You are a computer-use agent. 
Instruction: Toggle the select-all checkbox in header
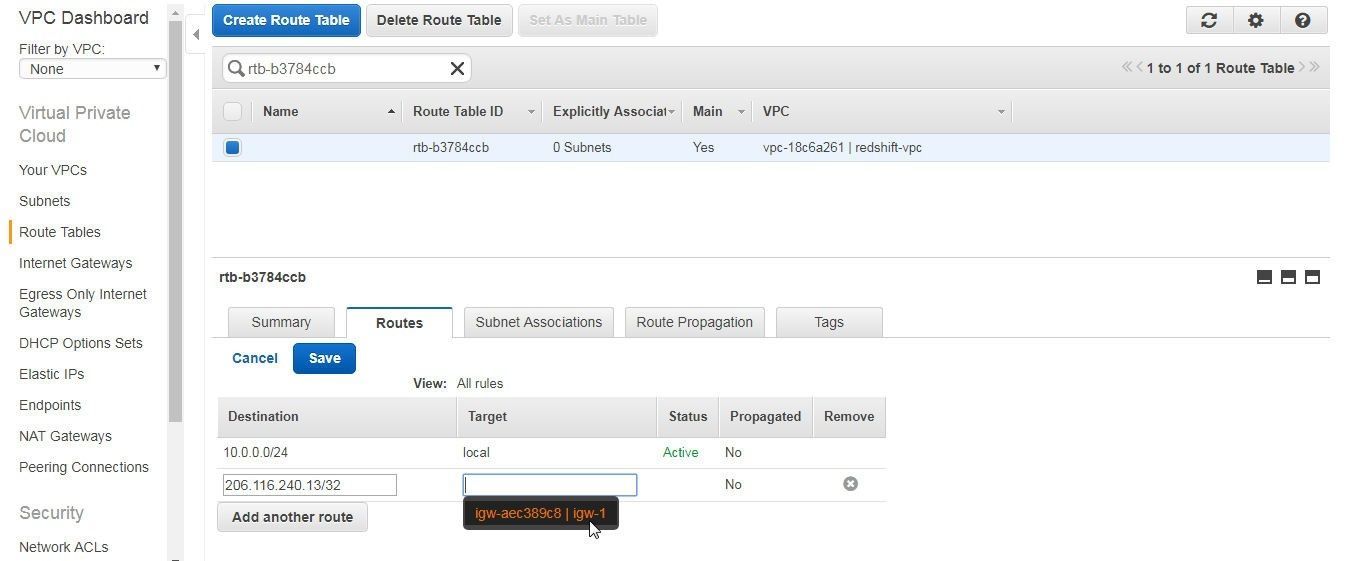[232, 111]
